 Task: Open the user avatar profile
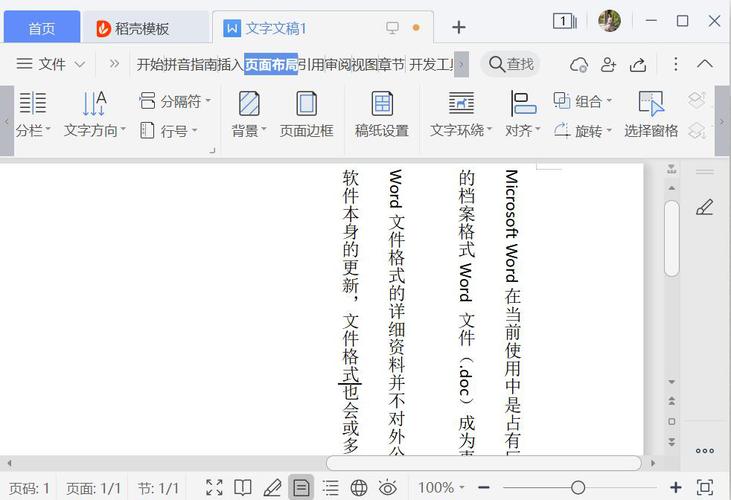pyautogui.click(x=609, y=21)
